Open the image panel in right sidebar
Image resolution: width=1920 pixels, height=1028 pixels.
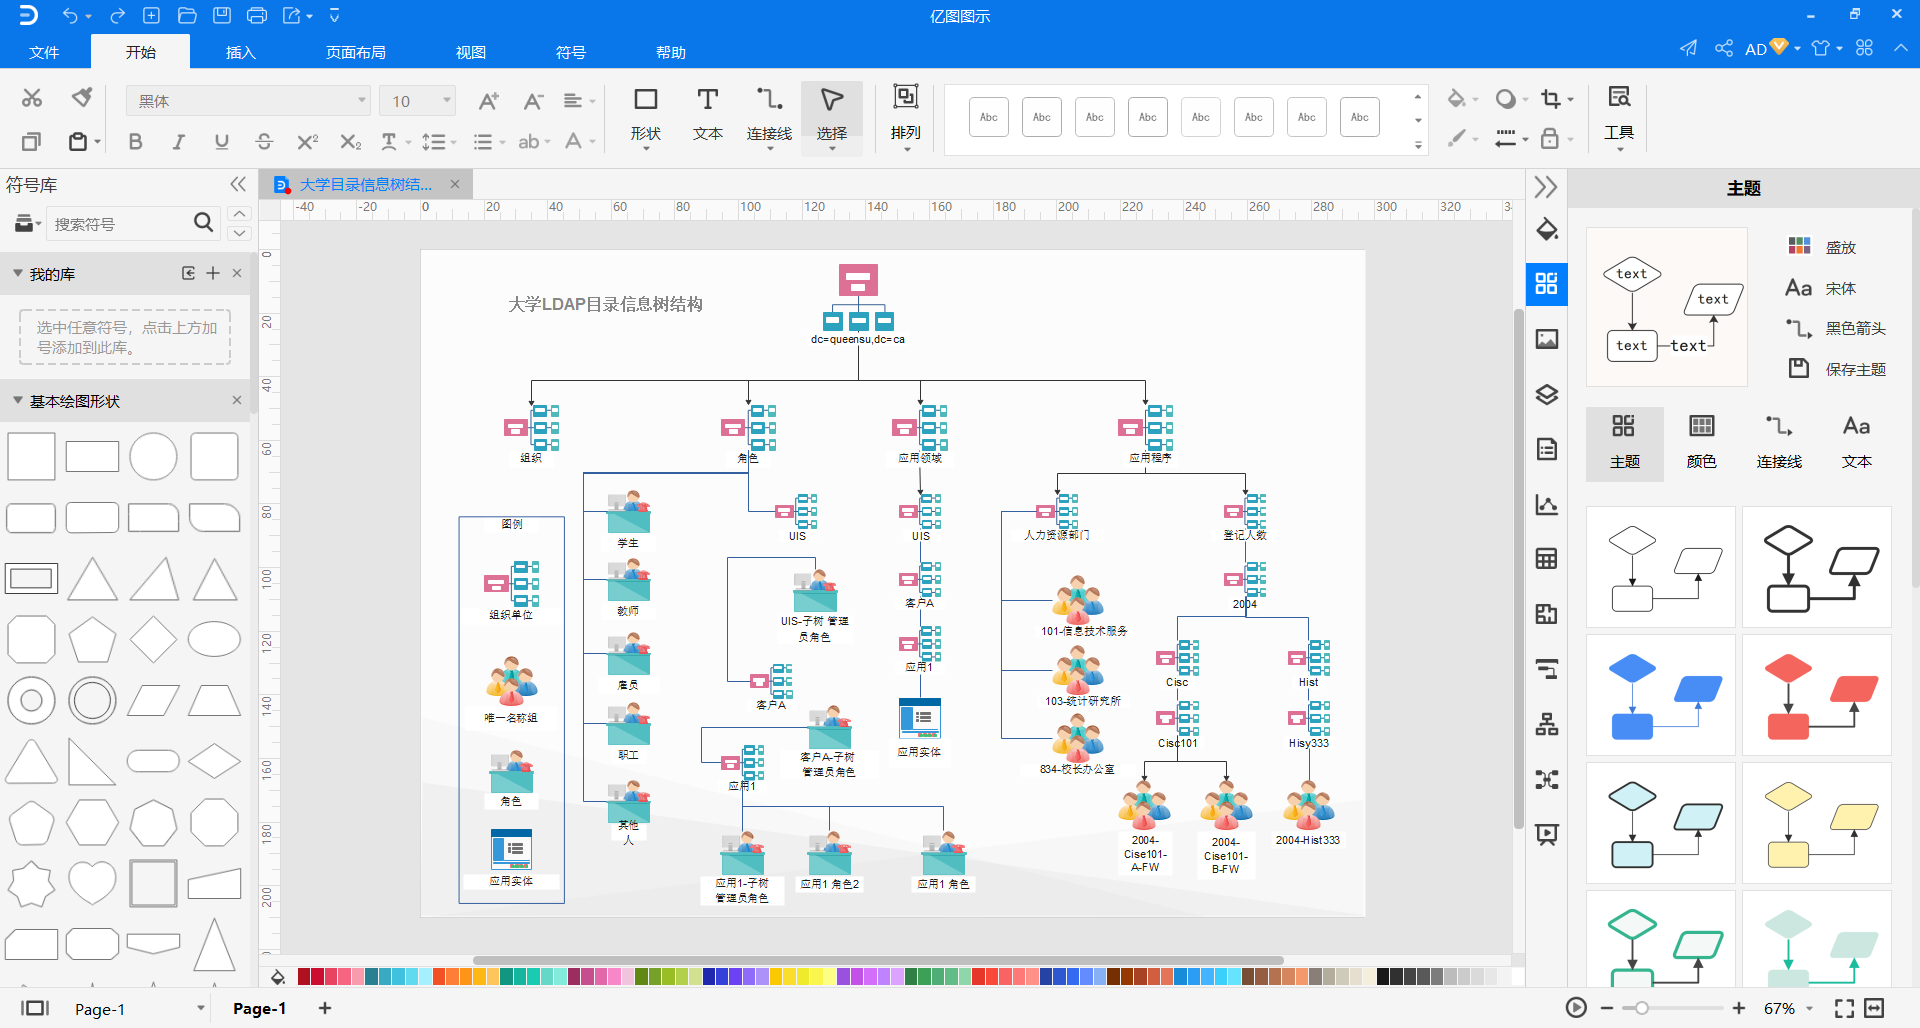[1546, 339]
